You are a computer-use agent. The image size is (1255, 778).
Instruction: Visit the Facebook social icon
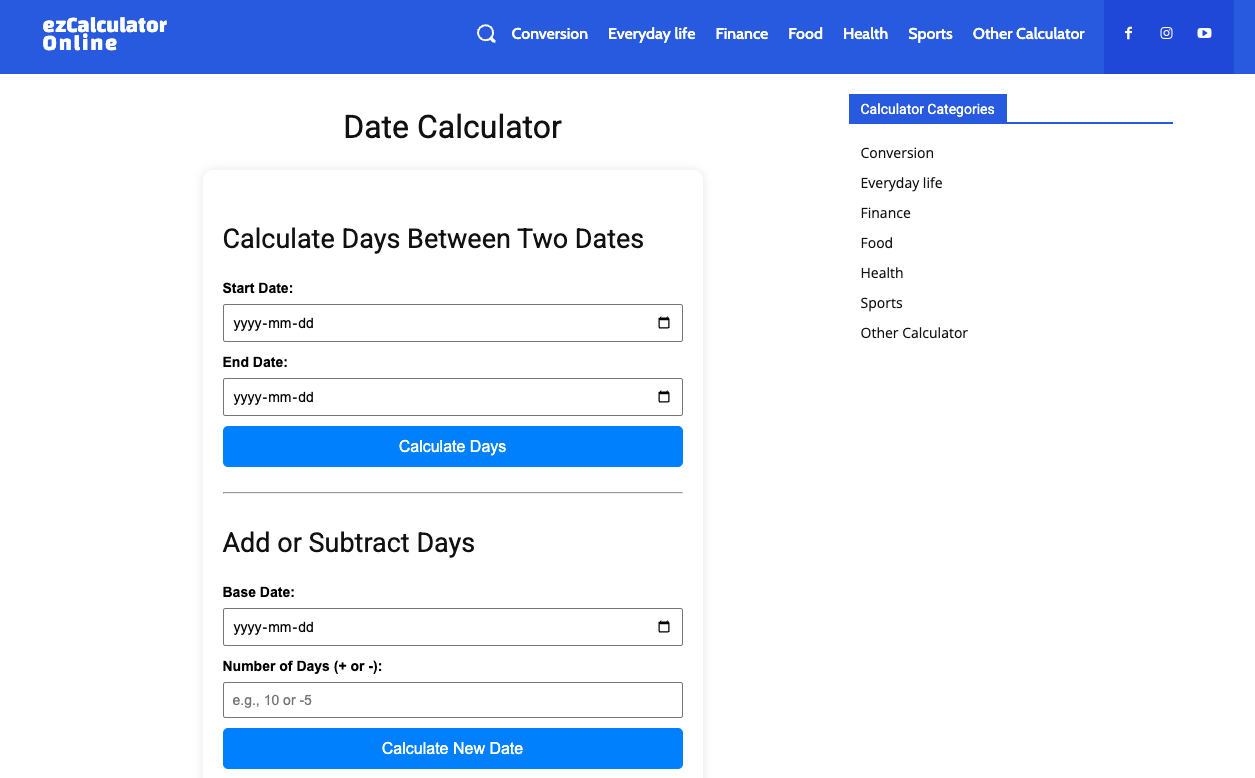1128,33
